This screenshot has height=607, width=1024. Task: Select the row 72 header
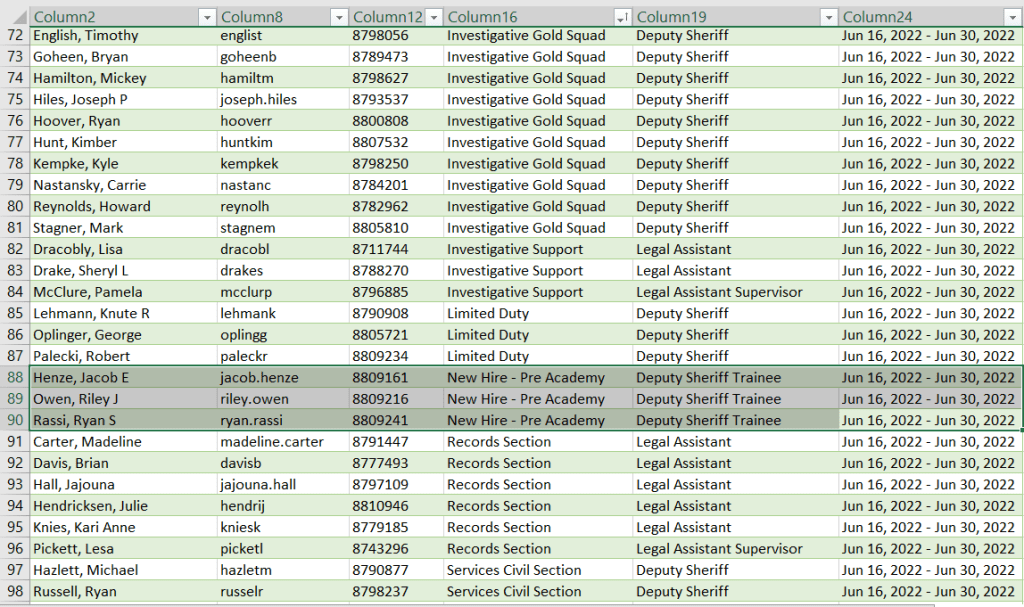[x=14, y=36]
